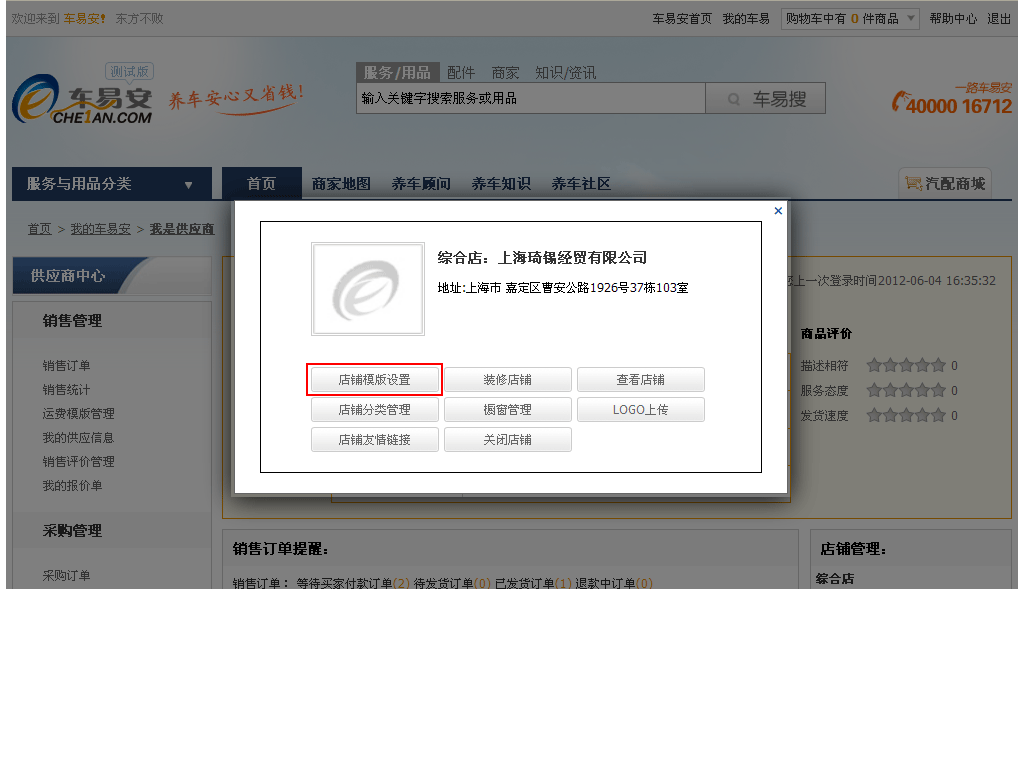The width and height of the screenshot is (1023, 778).
Task: Open 我的报价单 in the sidebar
Action: [72, 486]
